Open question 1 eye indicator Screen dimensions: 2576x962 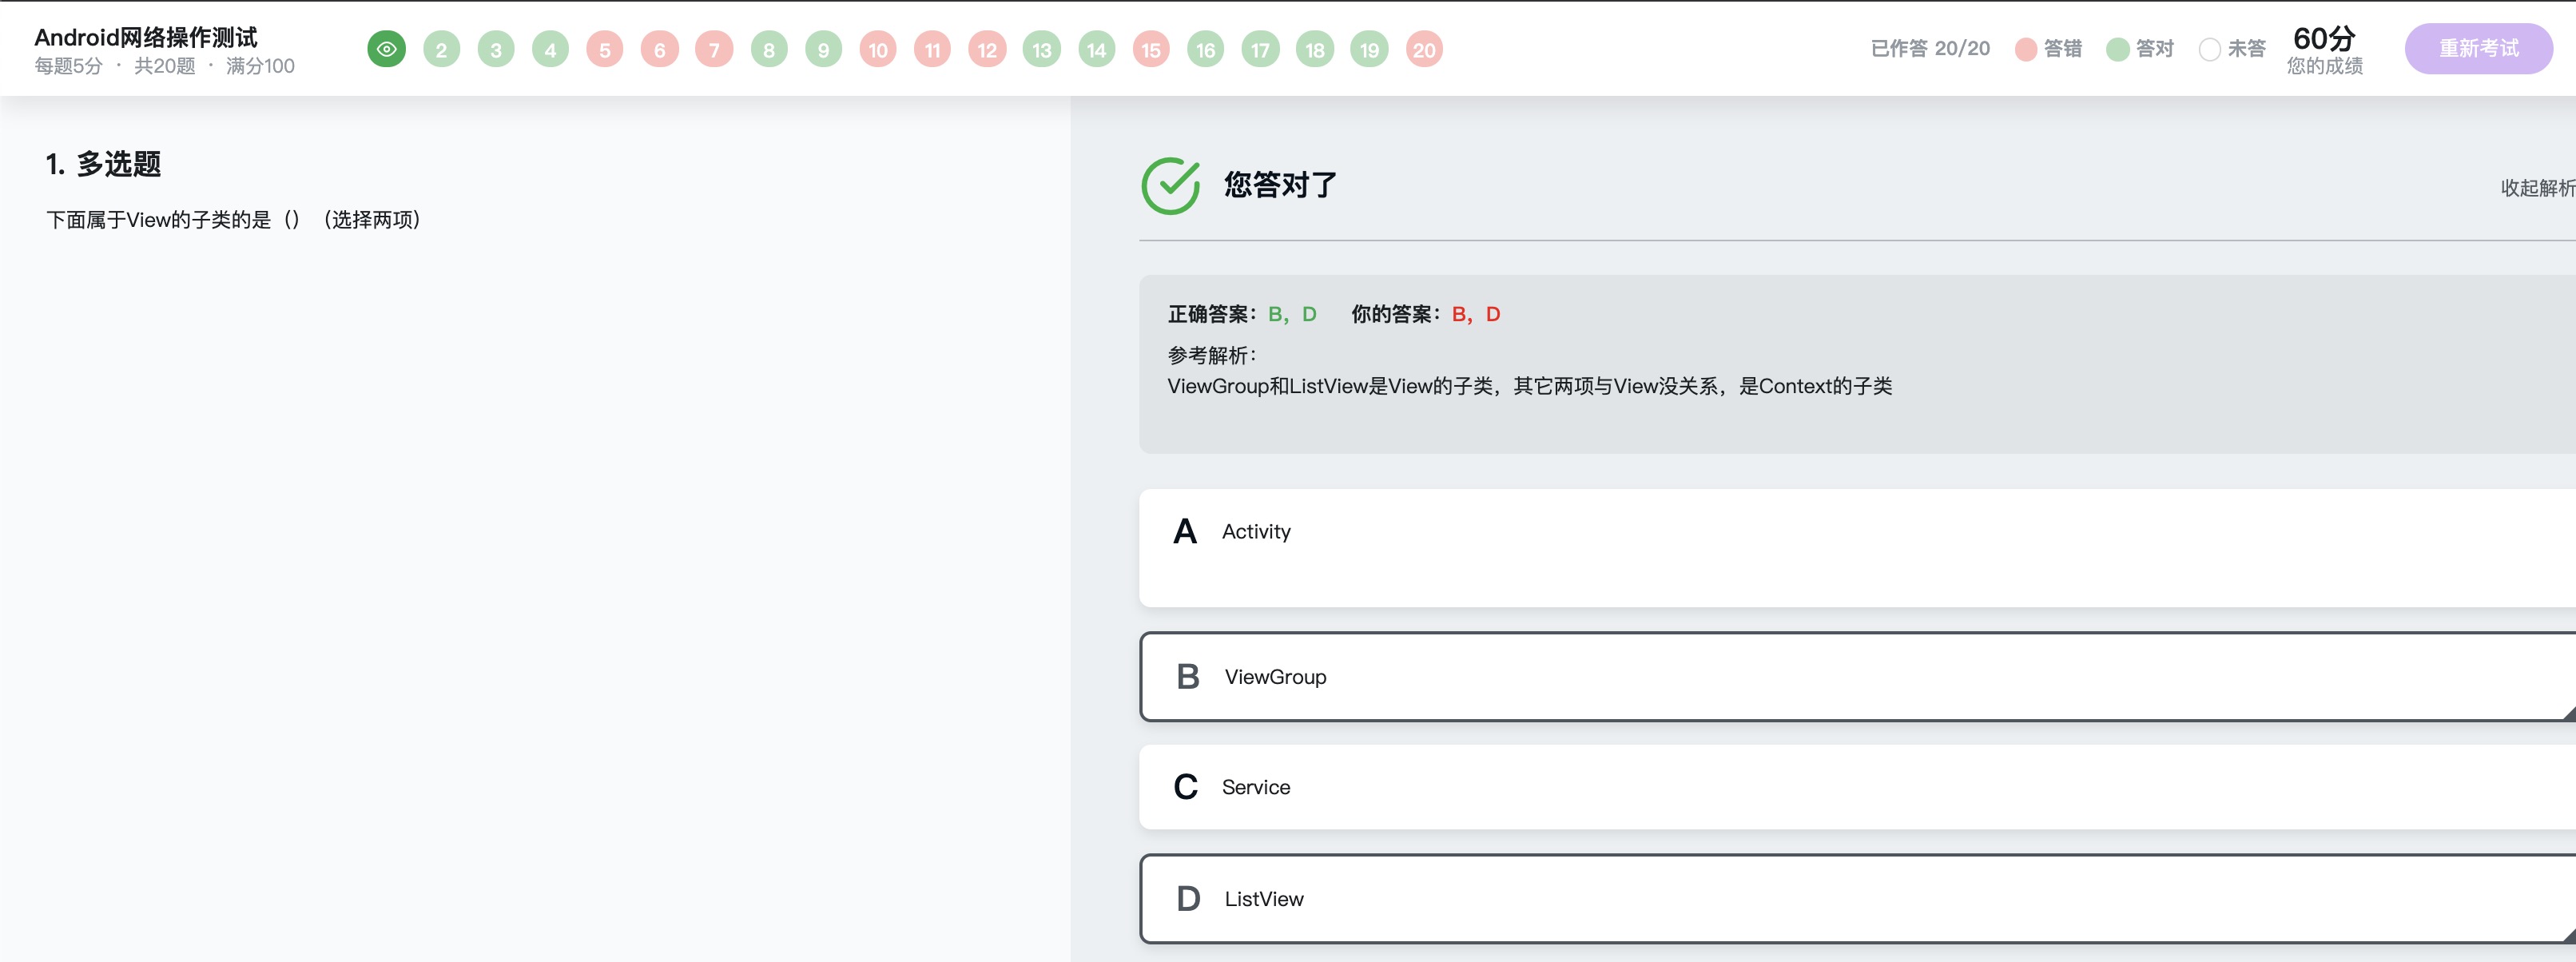pyautogui.click(x=386, y=49)
